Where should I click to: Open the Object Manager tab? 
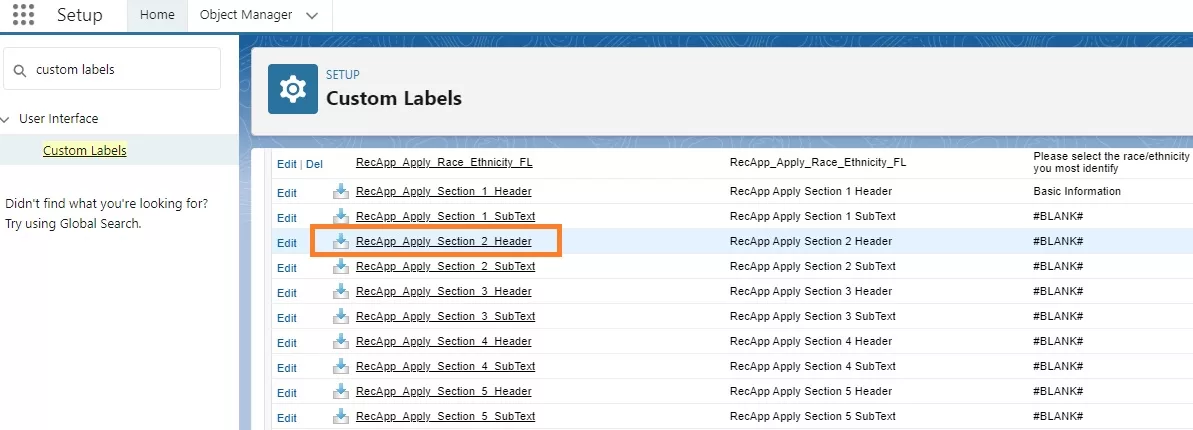click(x=246, y=15)
